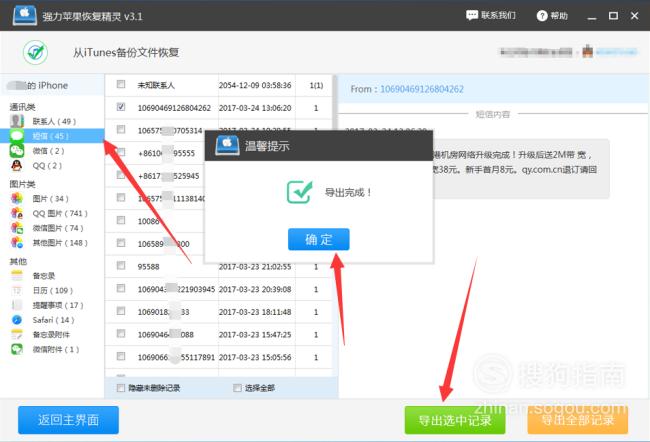
Task: Click date cell 2017-03-24 13:06:20
Action: coord(255,108)
